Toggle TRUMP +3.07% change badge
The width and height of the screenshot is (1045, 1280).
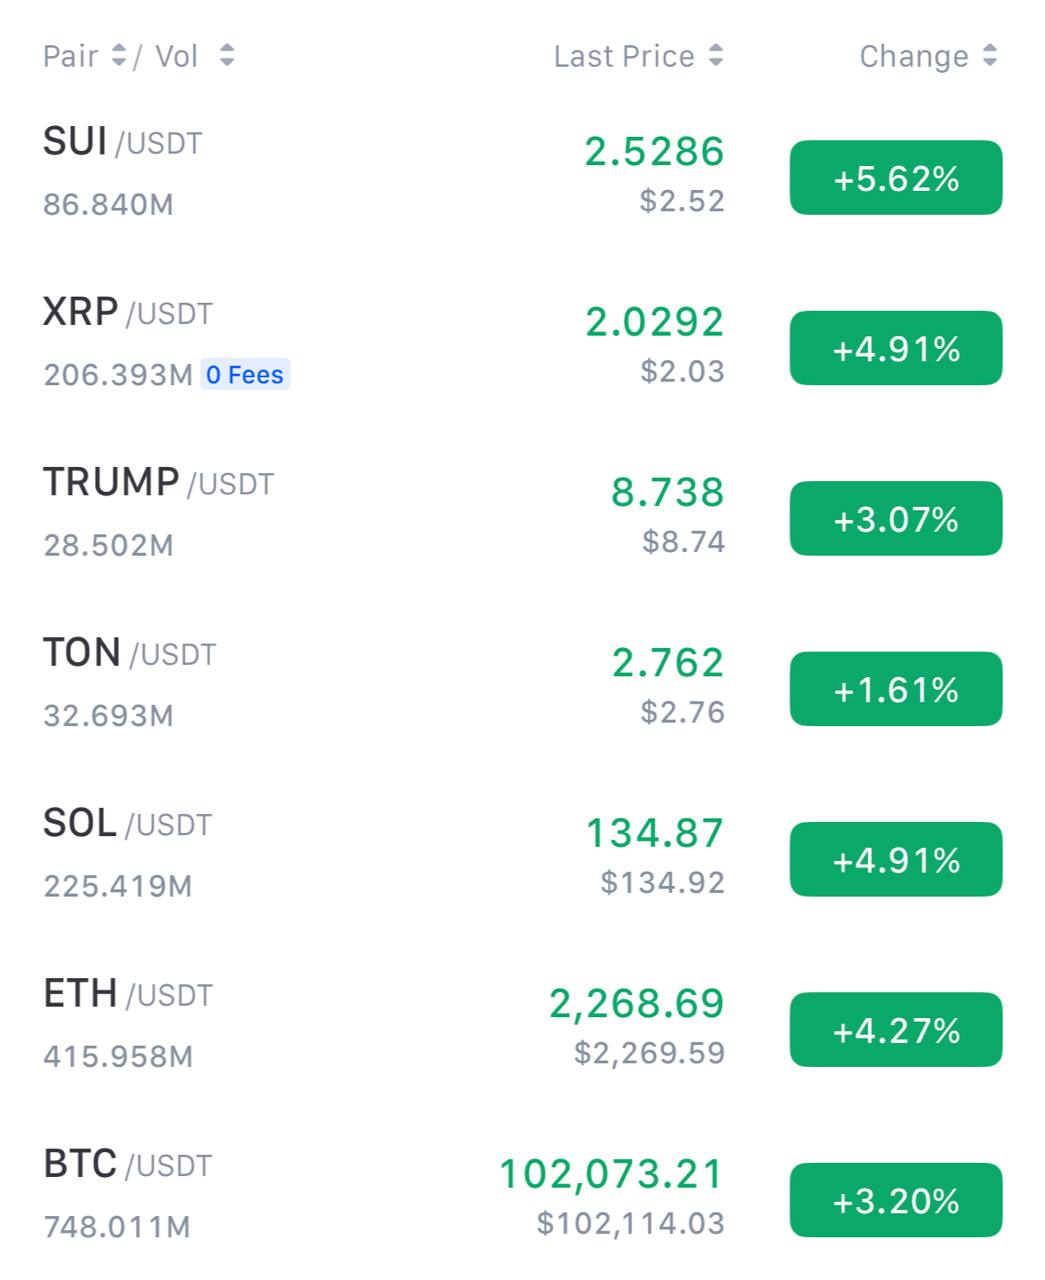896,519
